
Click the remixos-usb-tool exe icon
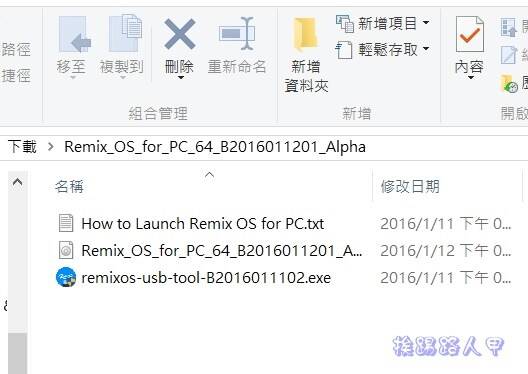point(66,277)
